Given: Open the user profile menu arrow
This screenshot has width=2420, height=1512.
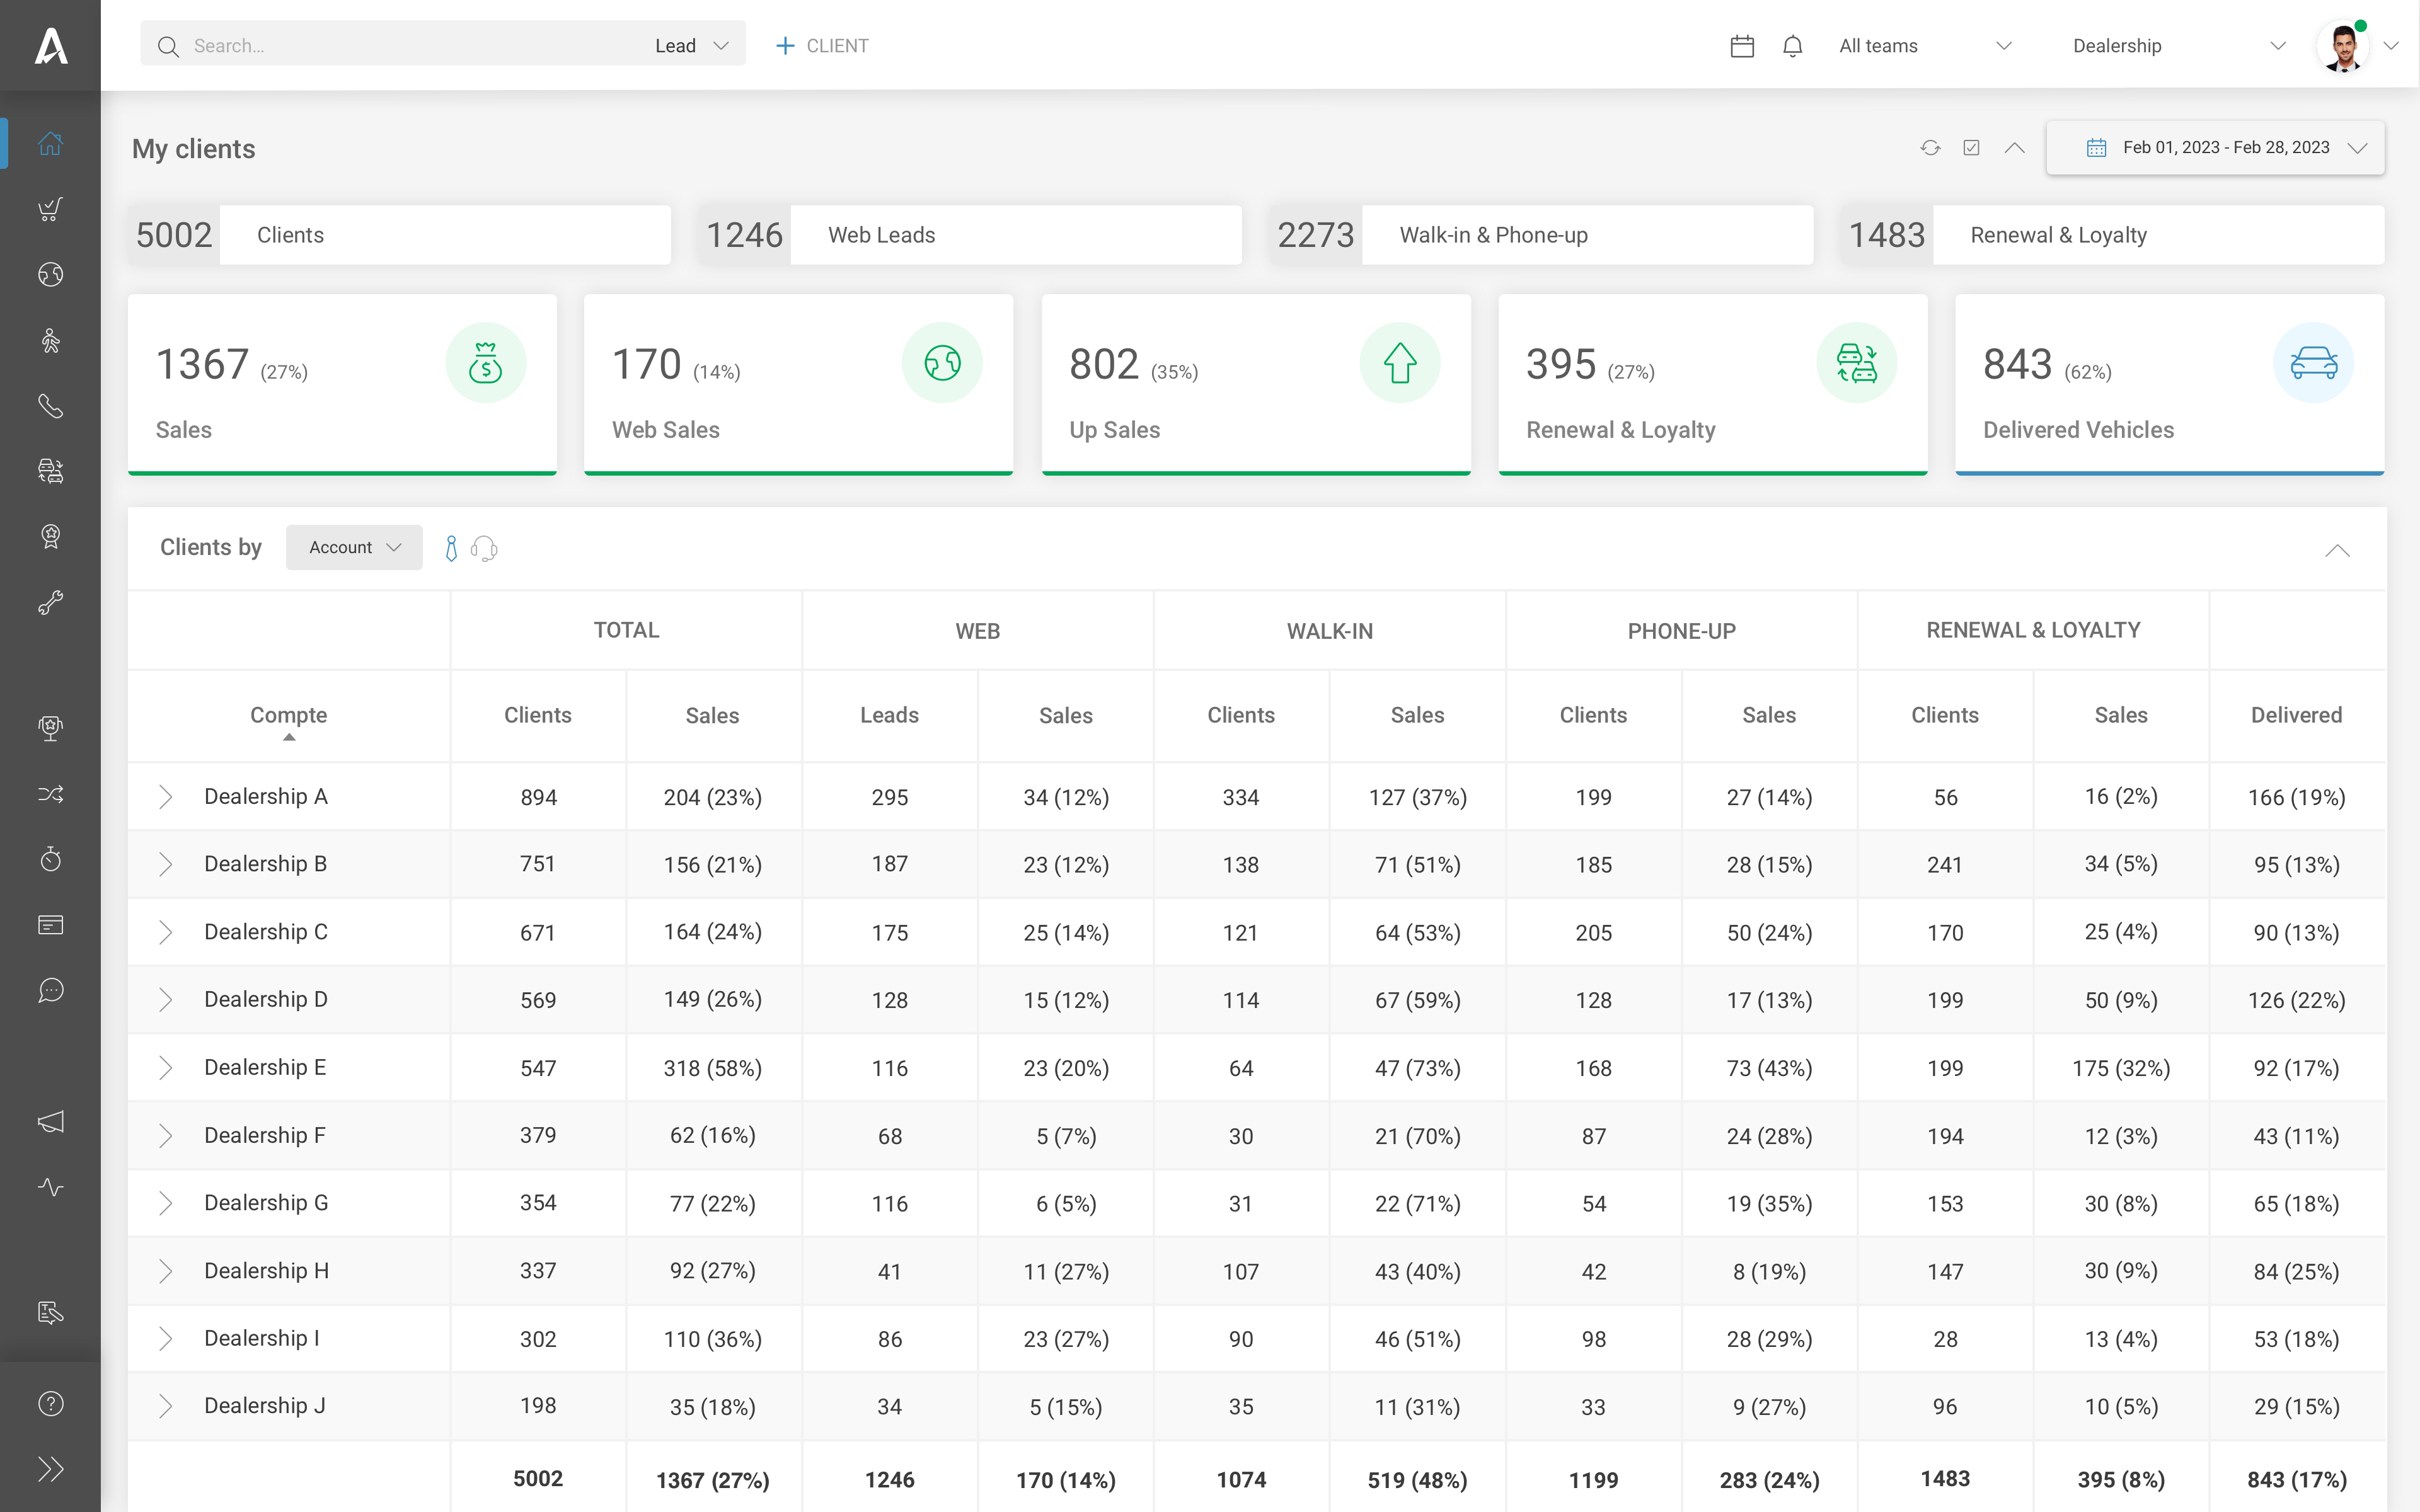Looking at the screenshot, I should pyautogui.click(x=2391, y=46).
